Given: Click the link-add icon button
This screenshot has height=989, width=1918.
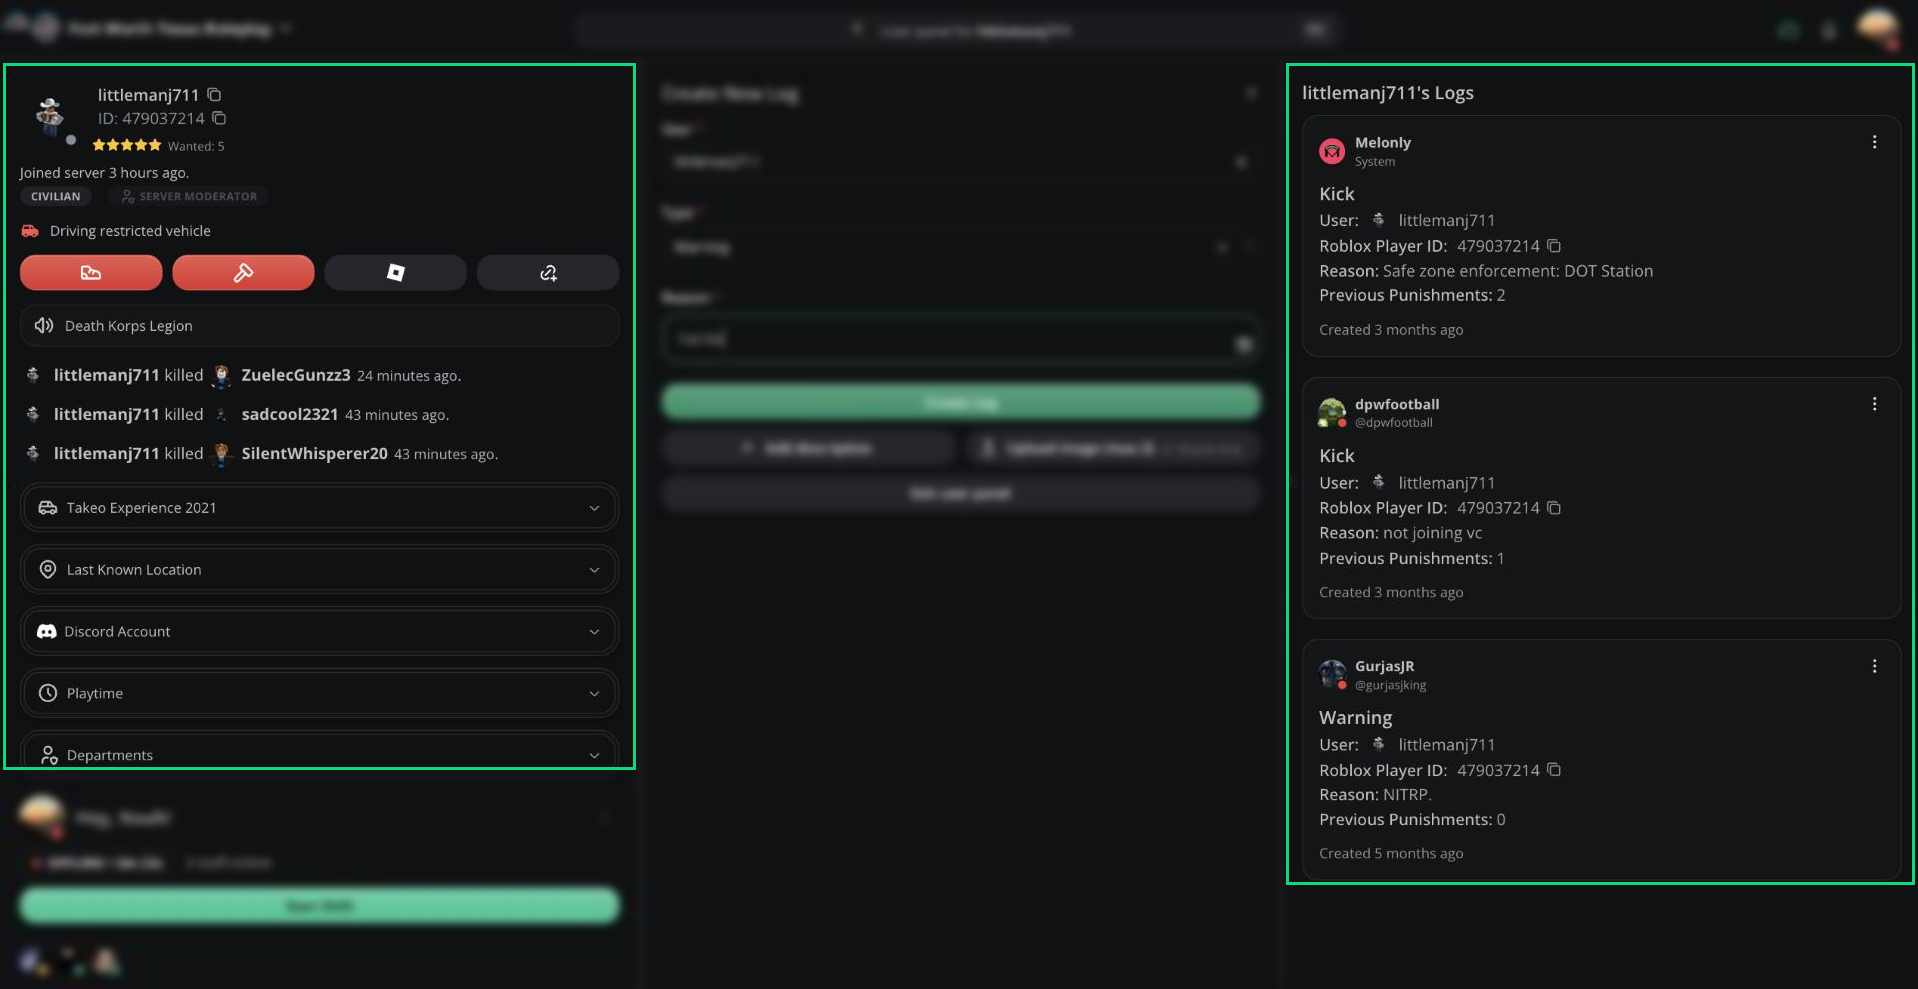Looking at the screenshot, I should [x=548, y=272].
